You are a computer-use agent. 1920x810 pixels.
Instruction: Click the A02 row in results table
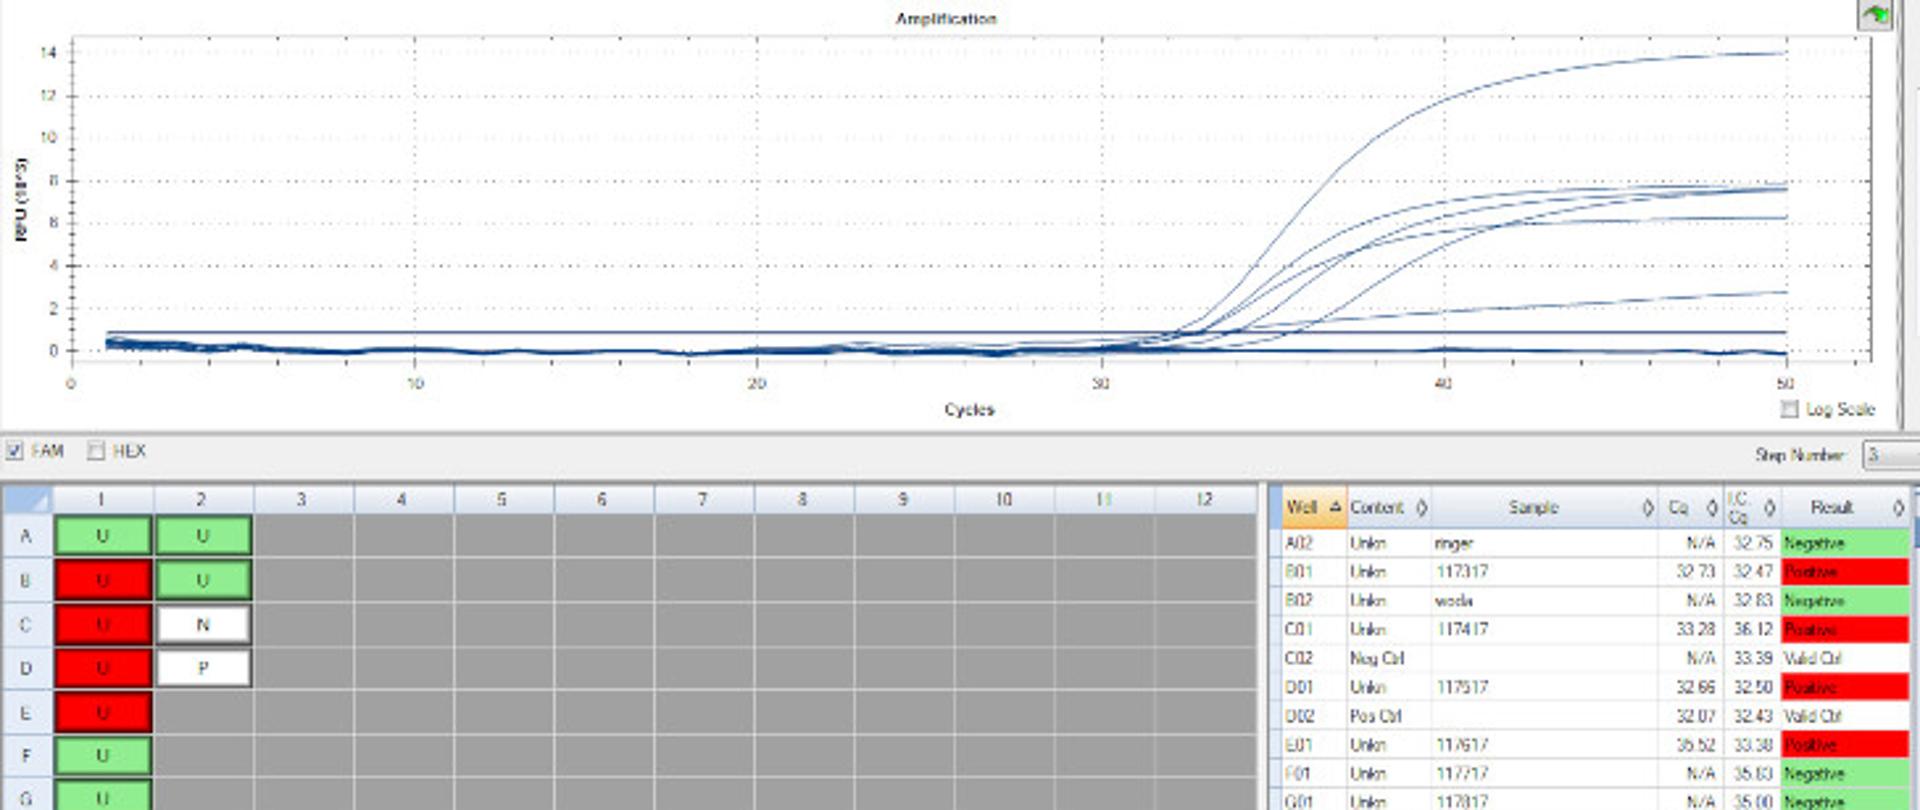pyautogui.click(x=1595, y=543)
